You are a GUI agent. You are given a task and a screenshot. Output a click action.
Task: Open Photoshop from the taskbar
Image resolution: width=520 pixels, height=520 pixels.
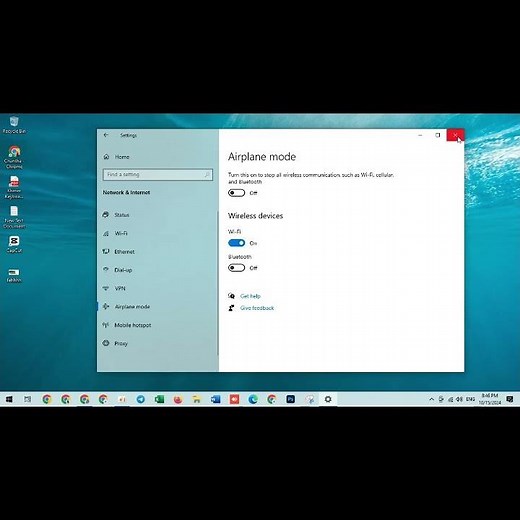click(290, 399)
